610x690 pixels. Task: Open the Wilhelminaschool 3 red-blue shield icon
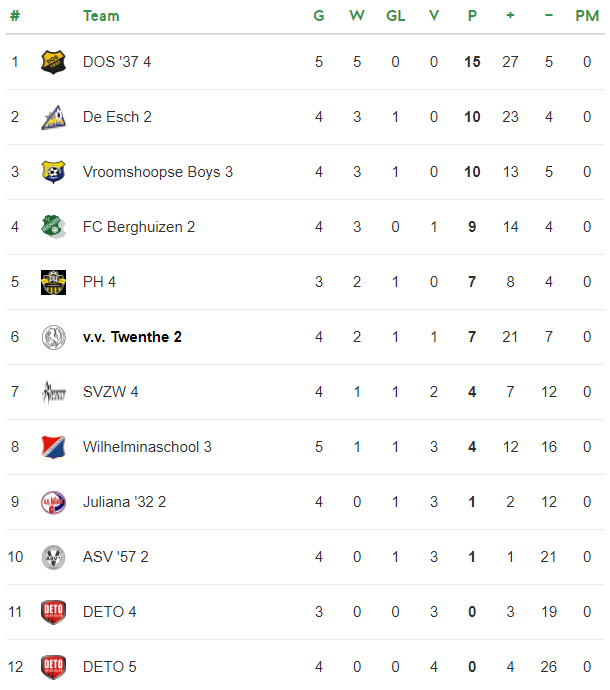(53, 447)
